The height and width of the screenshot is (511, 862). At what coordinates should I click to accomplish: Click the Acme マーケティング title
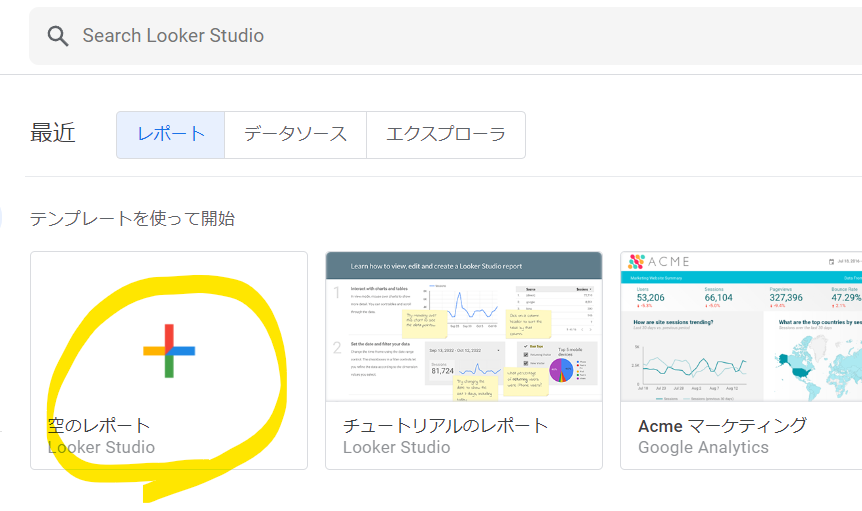pos(722,426)
